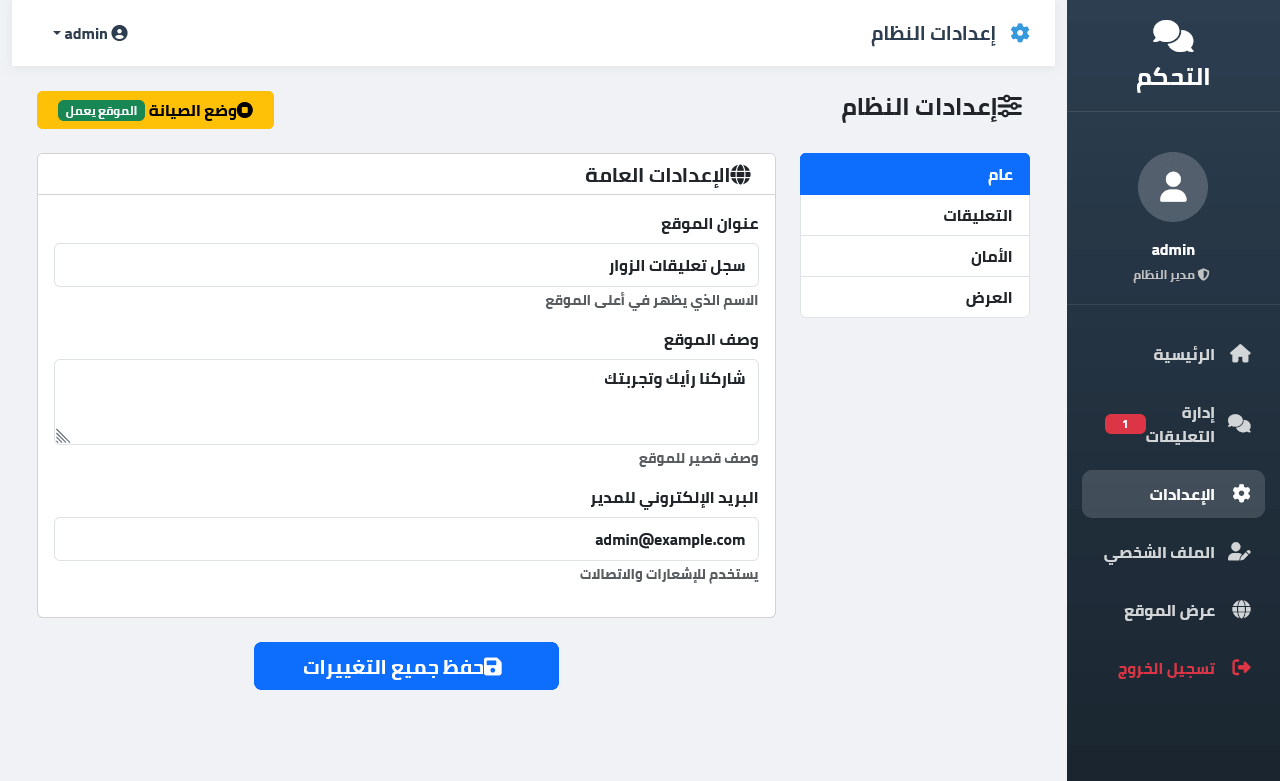Click the comments management chat icon
This screenshot has height=781, width=1280.
(x=1239, y=424)
